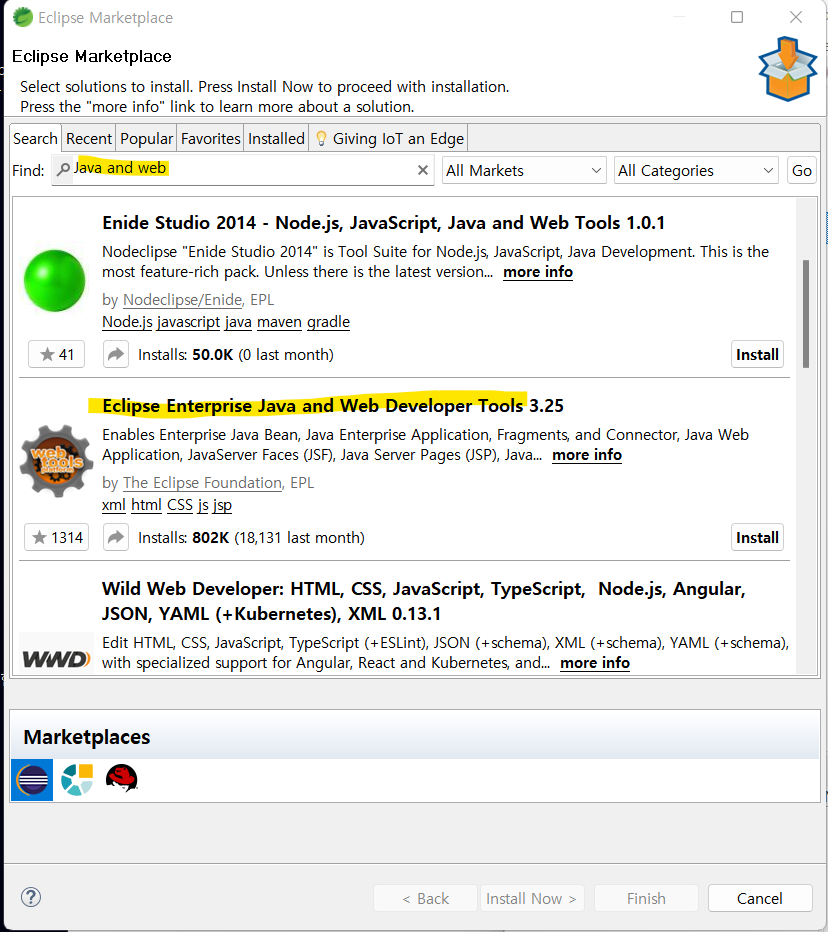Switch to the Recent tab
Screen dimensions: 828x932
pos(89,138)
